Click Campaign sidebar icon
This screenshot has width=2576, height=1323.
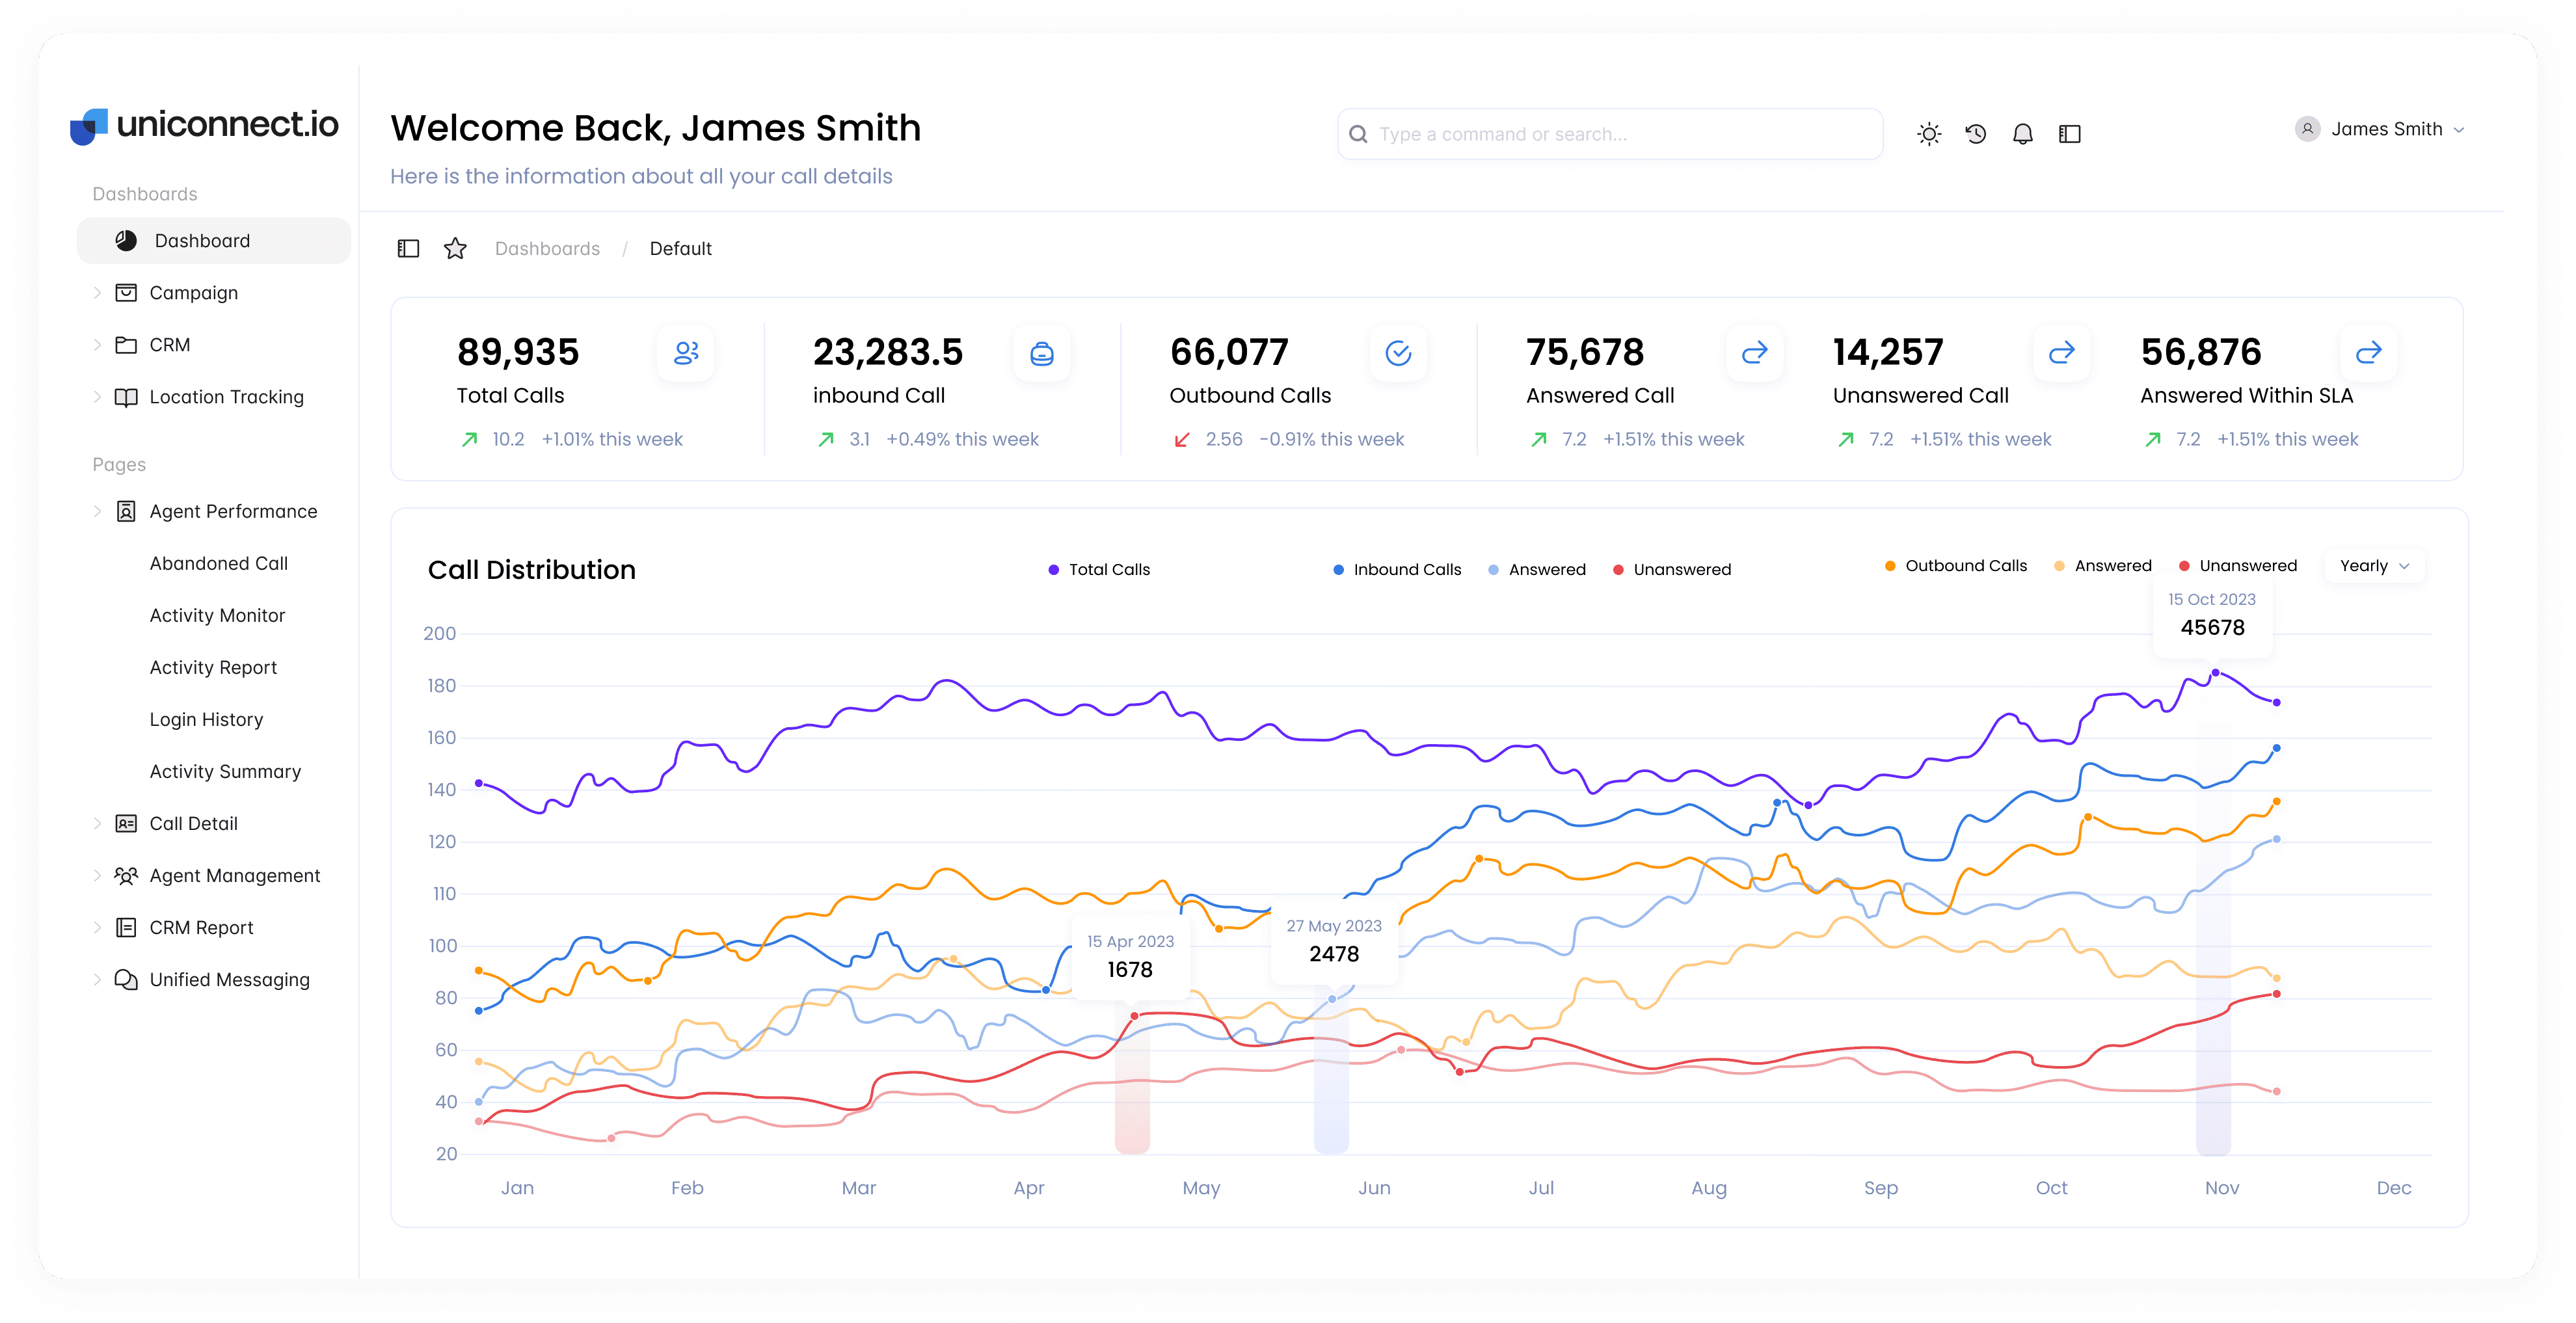[126, 293]
